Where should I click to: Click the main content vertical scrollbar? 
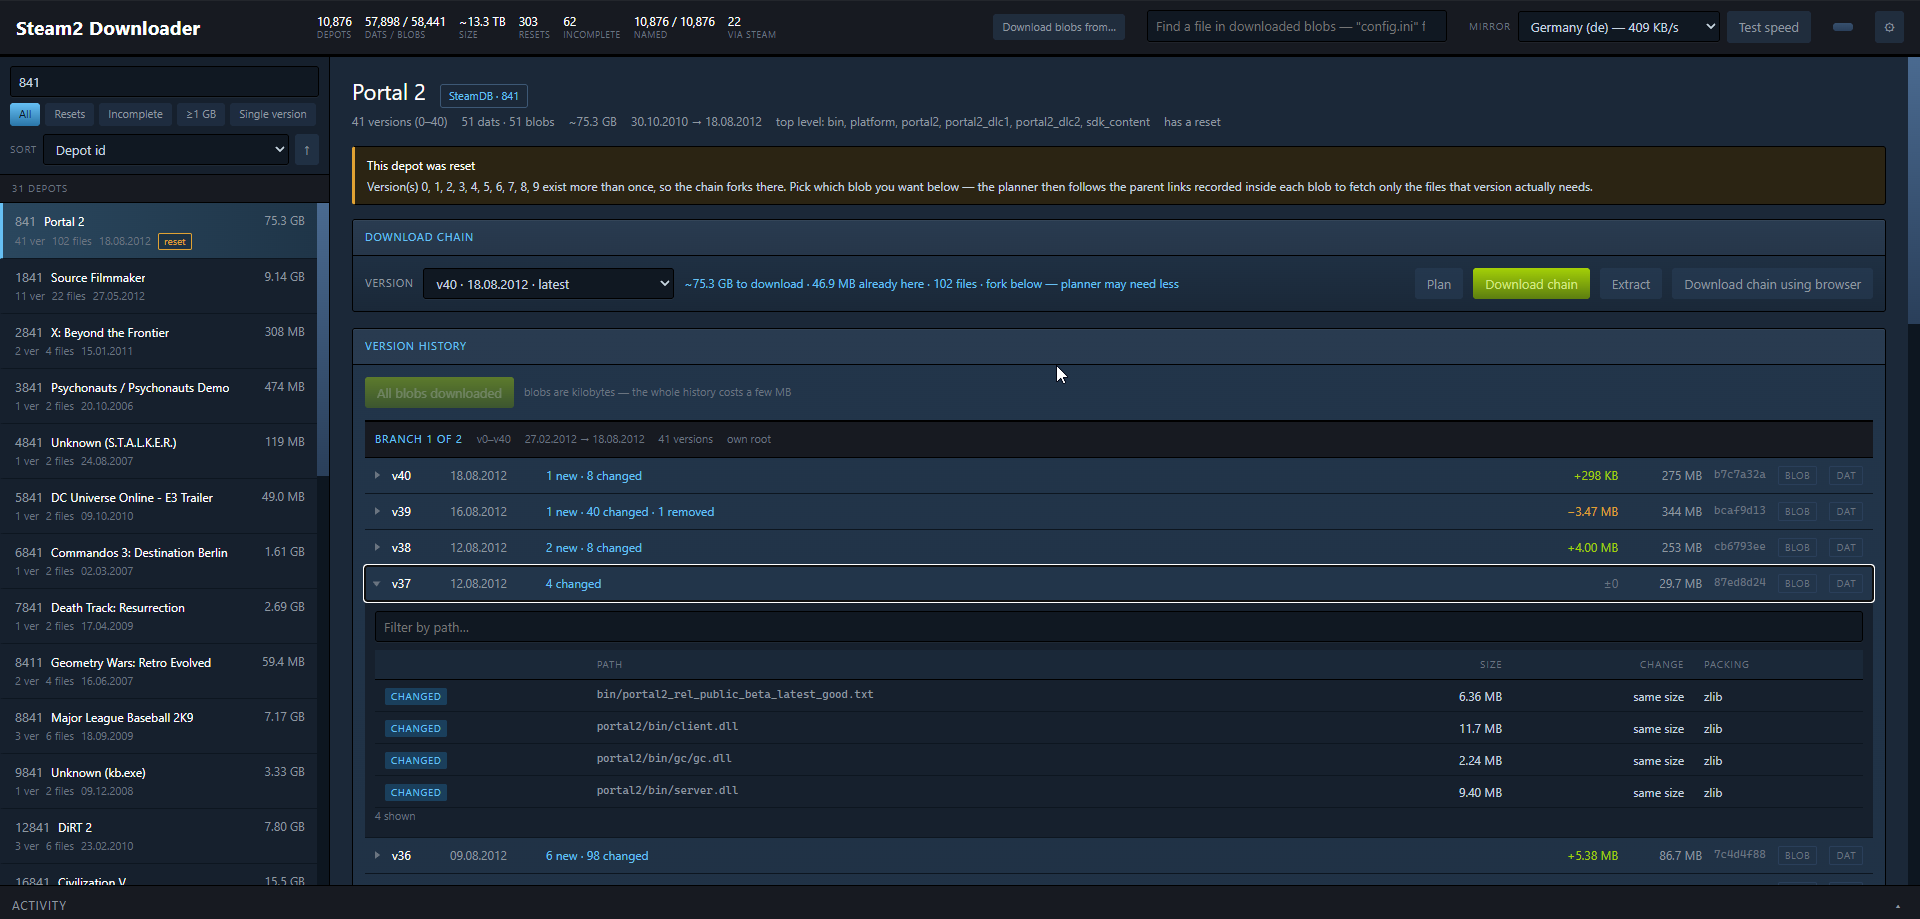coord(1913,190)
